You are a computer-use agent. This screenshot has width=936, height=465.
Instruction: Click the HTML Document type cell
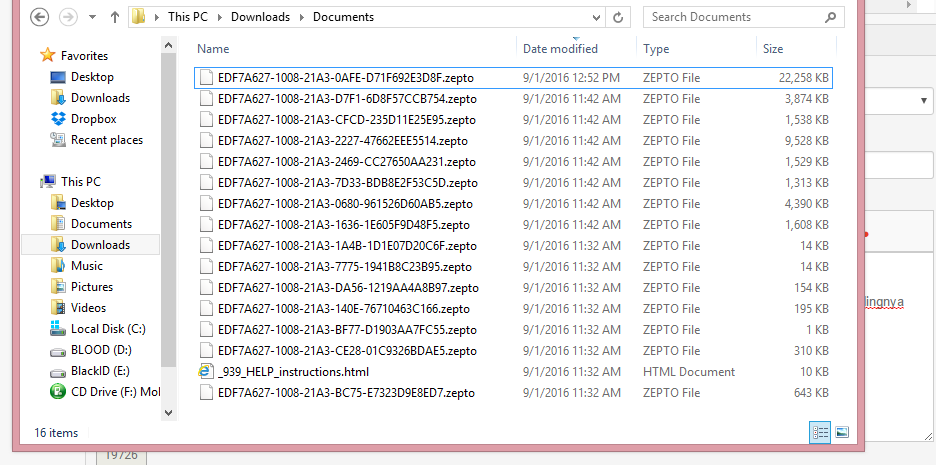click(x=689, y=372)
